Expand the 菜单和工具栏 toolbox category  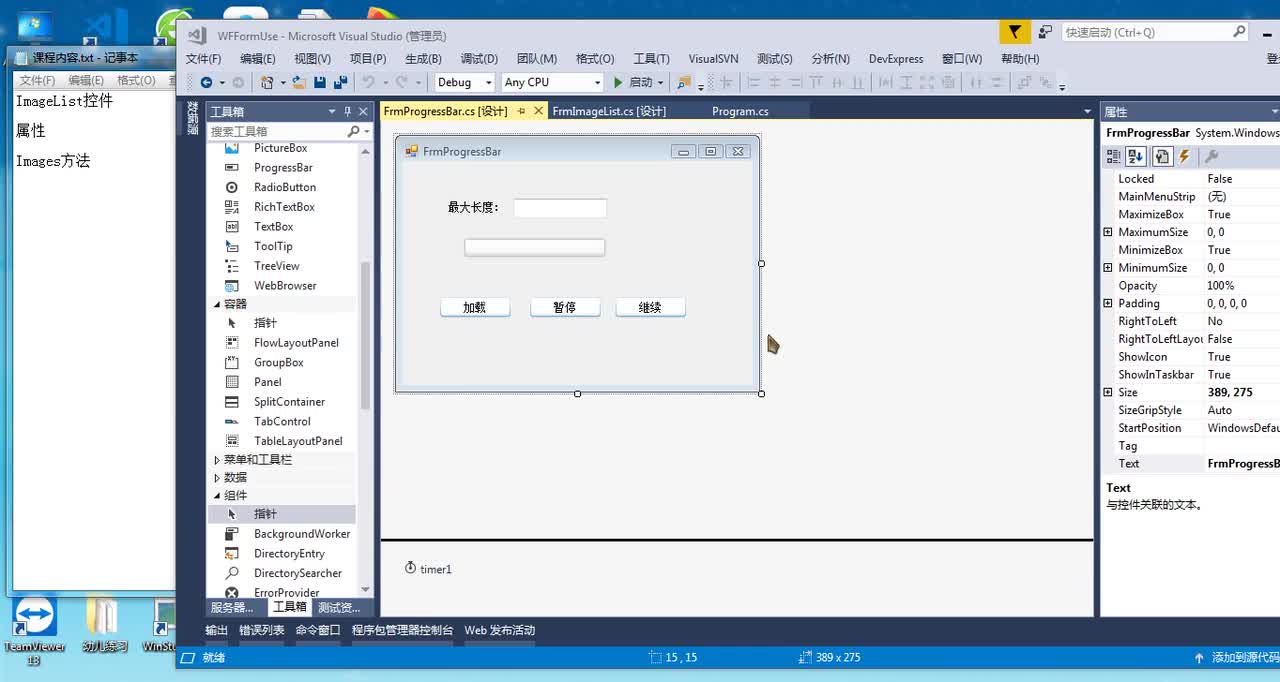pos(217,460)
